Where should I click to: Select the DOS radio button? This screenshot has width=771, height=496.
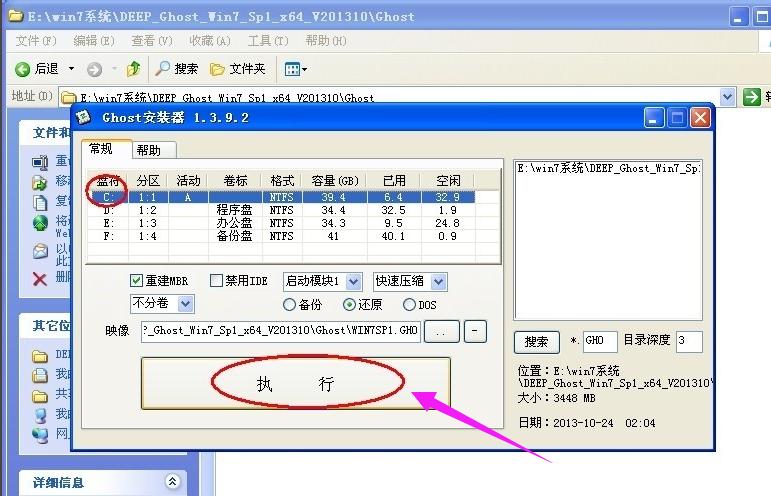[x=409, y=304]
